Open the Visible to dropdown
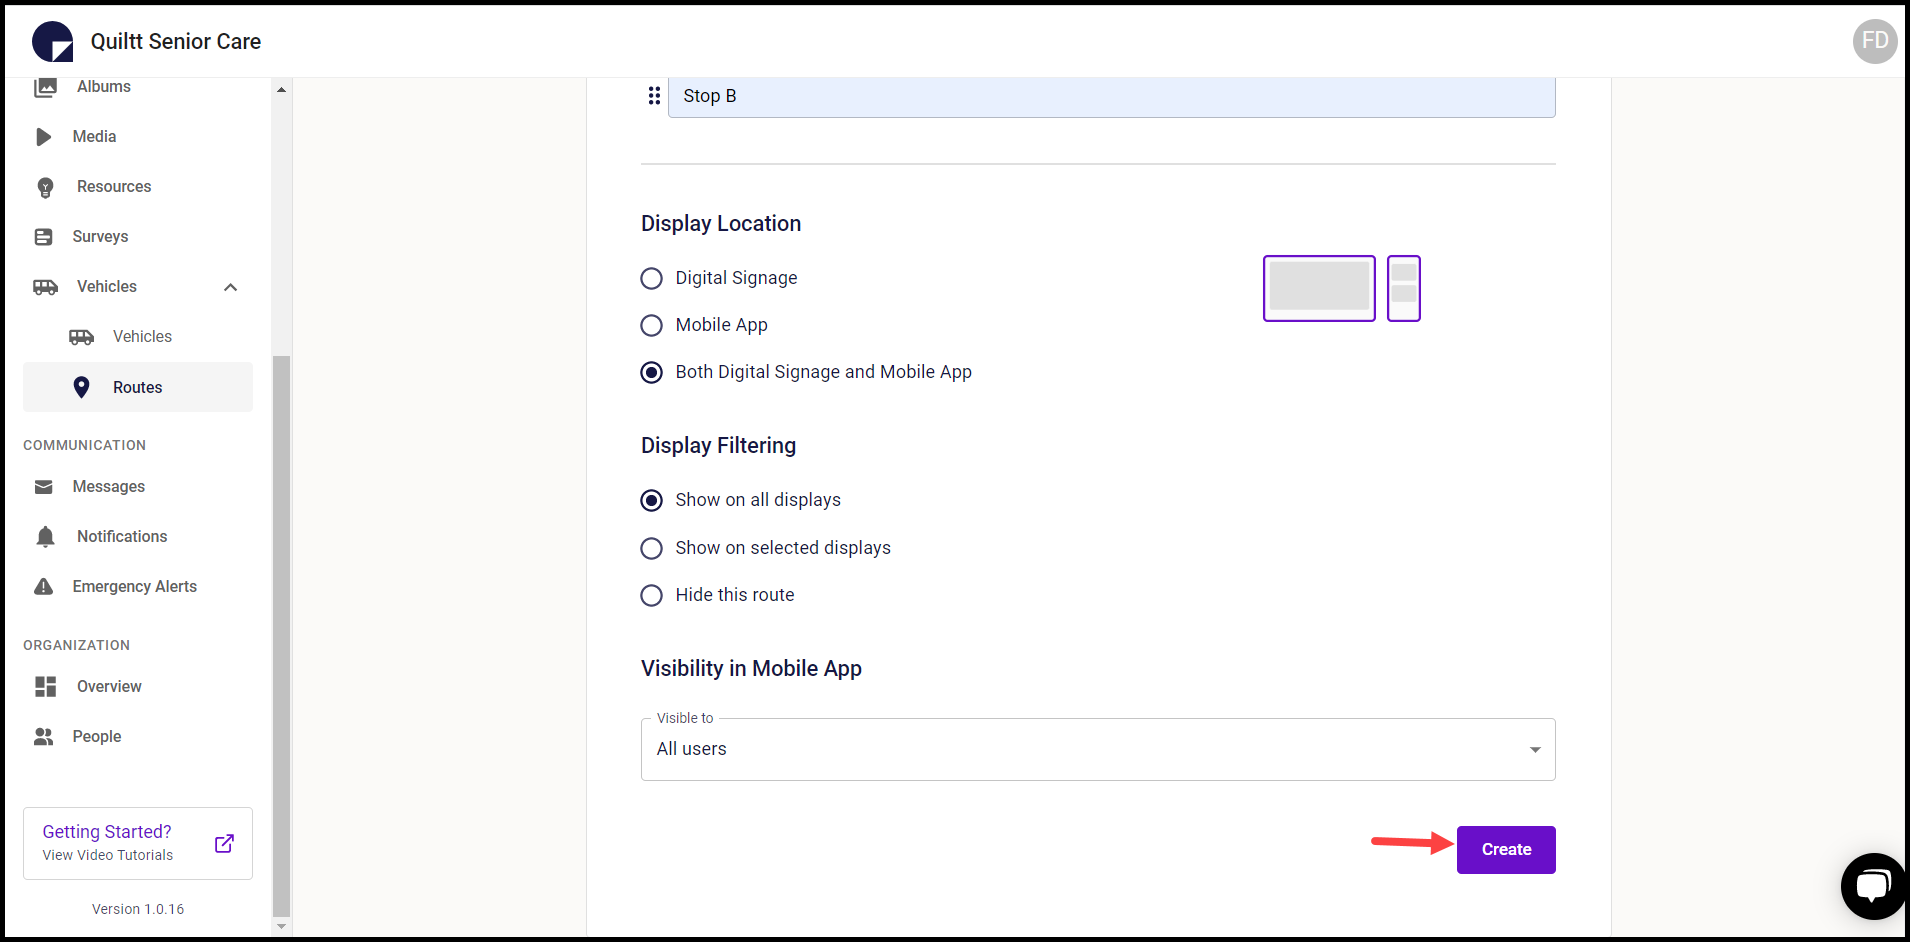 click(x=1098, y=749)
